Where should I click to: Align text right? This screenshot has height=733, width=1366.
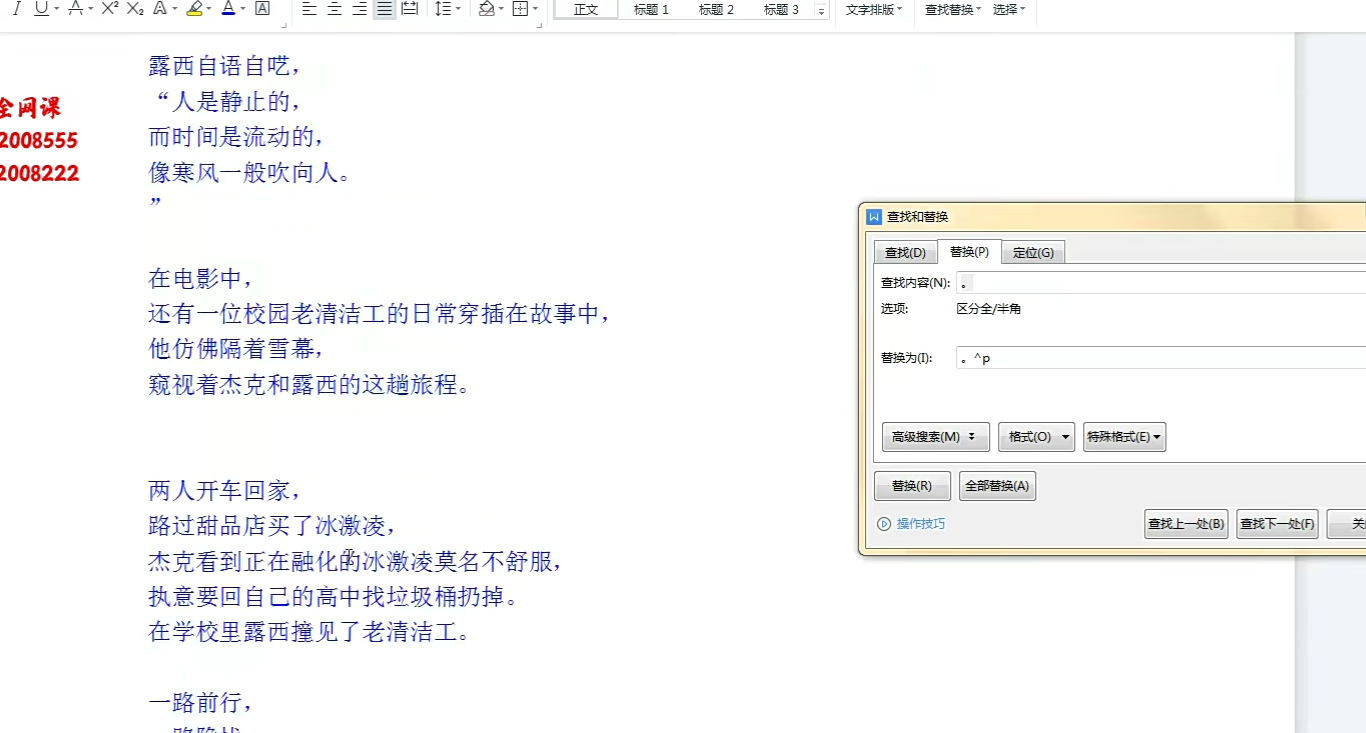click(x=359, y=9)
